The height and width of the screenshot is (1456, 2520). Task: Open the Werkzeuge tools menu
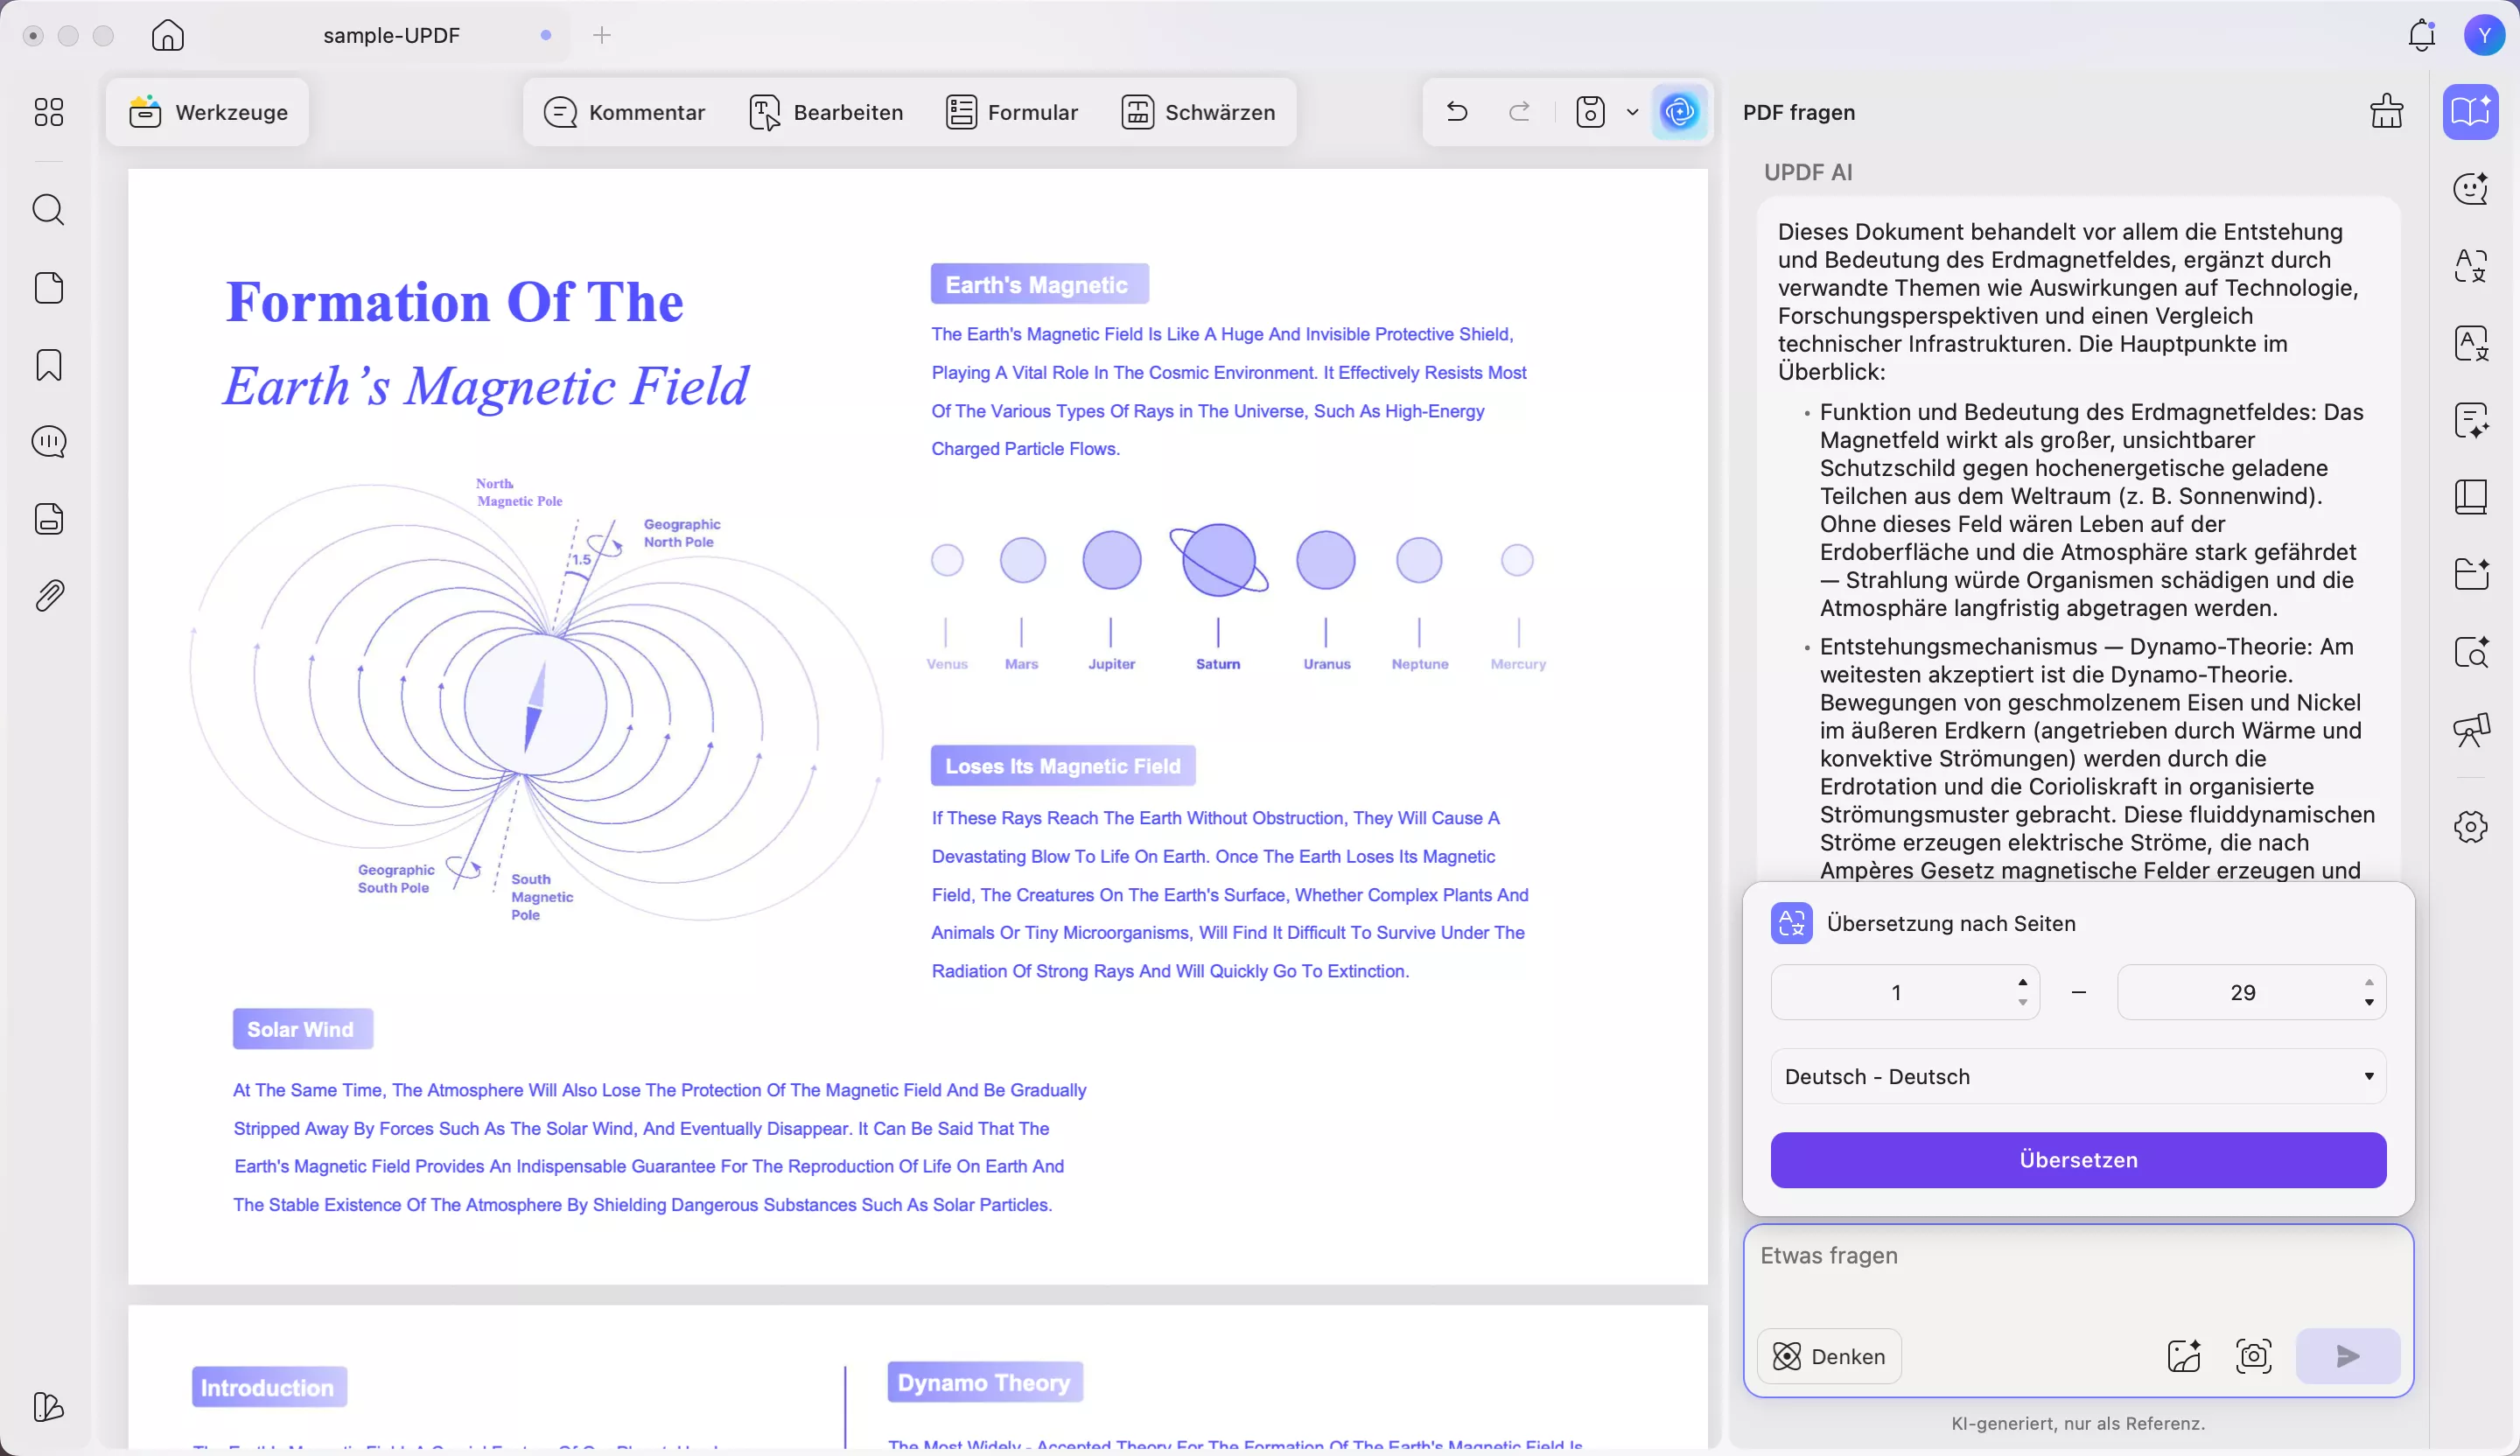(x=208, y=112)
